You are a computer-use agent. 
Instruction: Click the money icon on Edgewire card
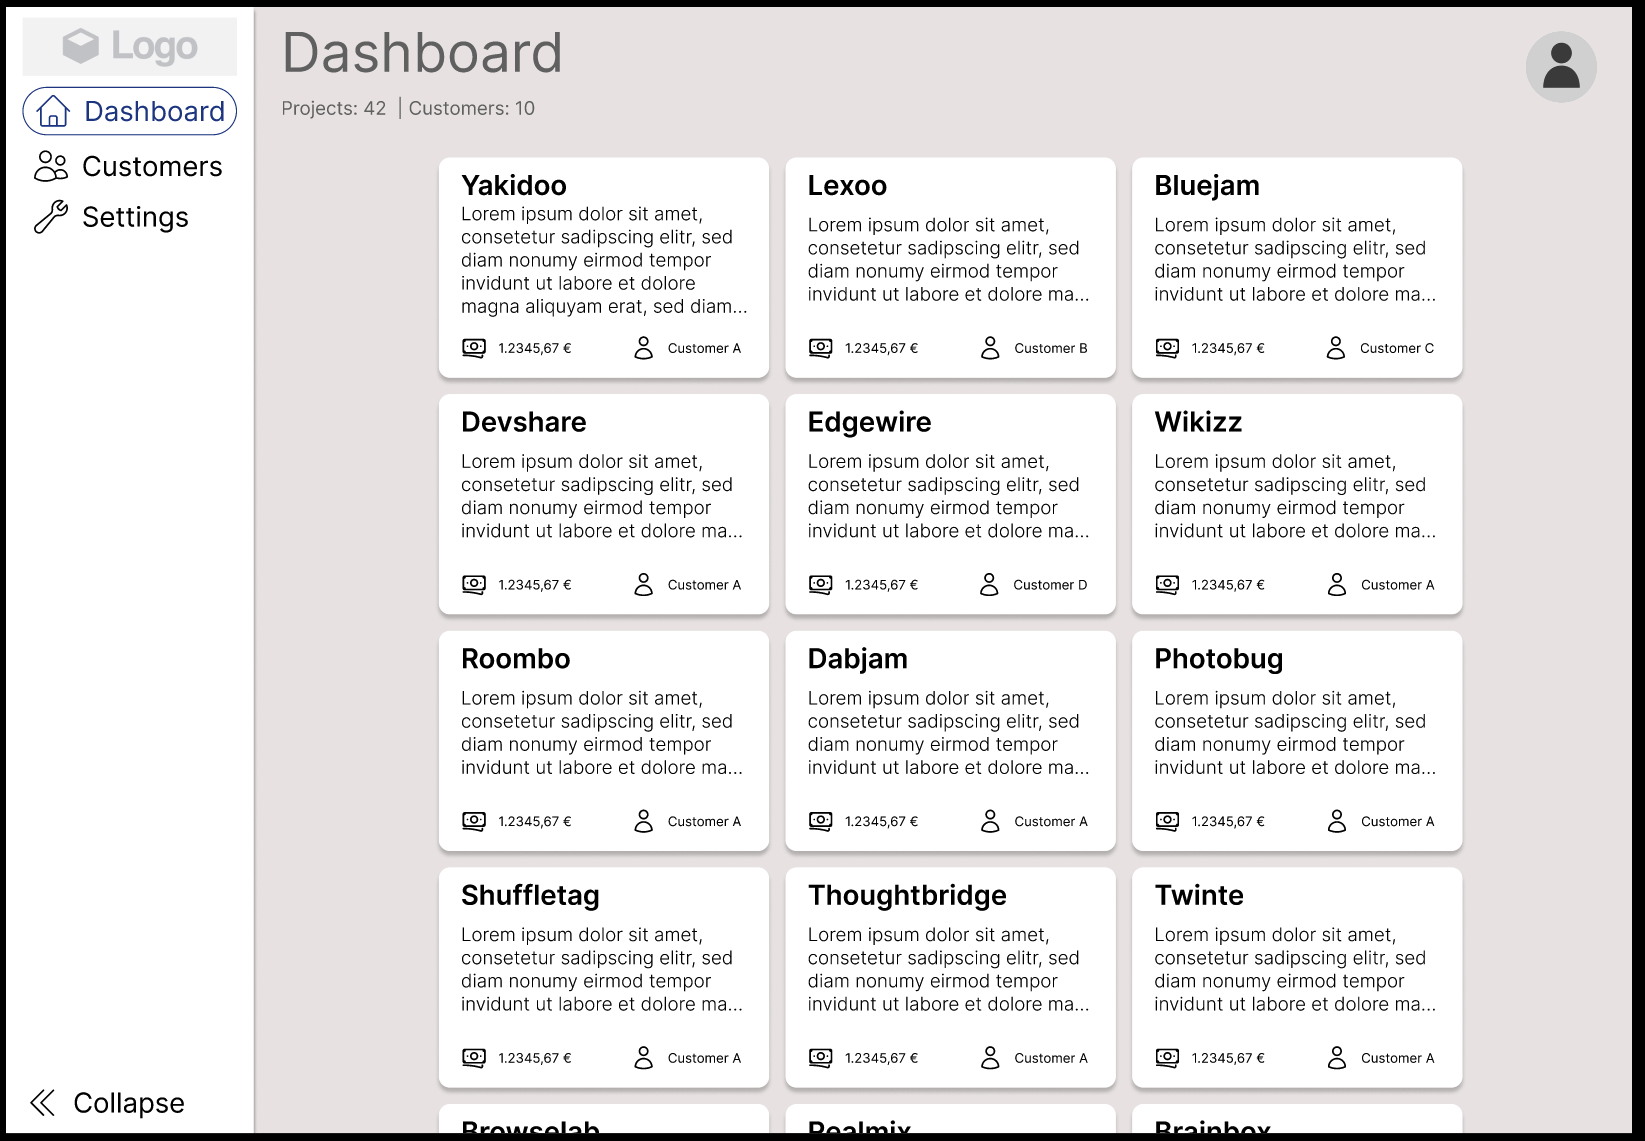pos(820,585)
